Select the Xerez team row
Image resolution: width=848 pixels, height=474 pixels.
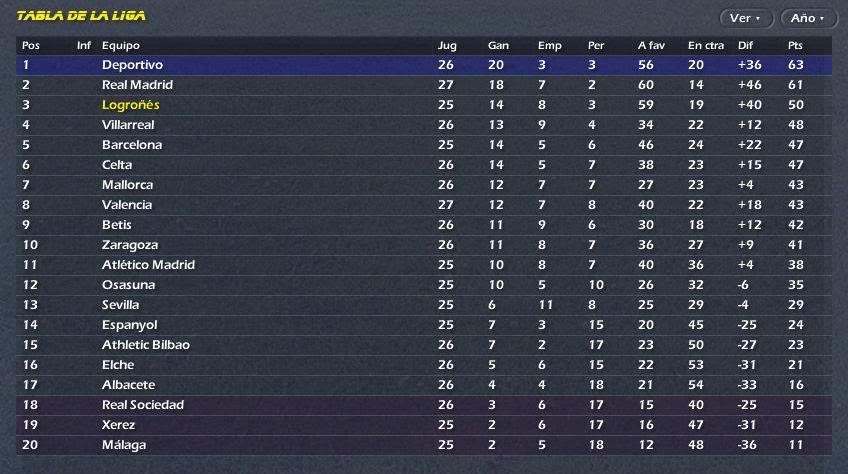pyautogui.click(x=424, y=425)
